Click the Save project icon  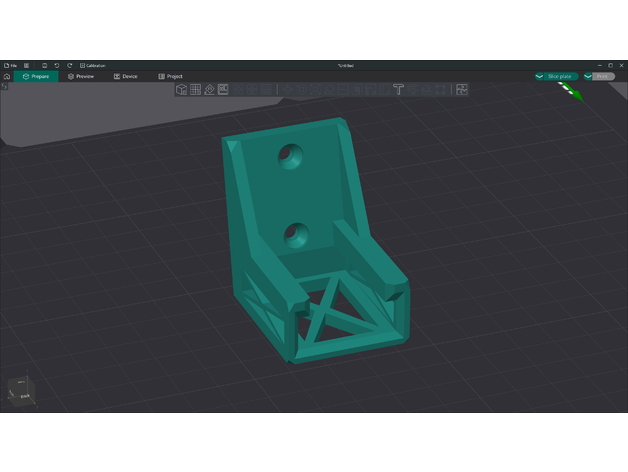[44, 65]
